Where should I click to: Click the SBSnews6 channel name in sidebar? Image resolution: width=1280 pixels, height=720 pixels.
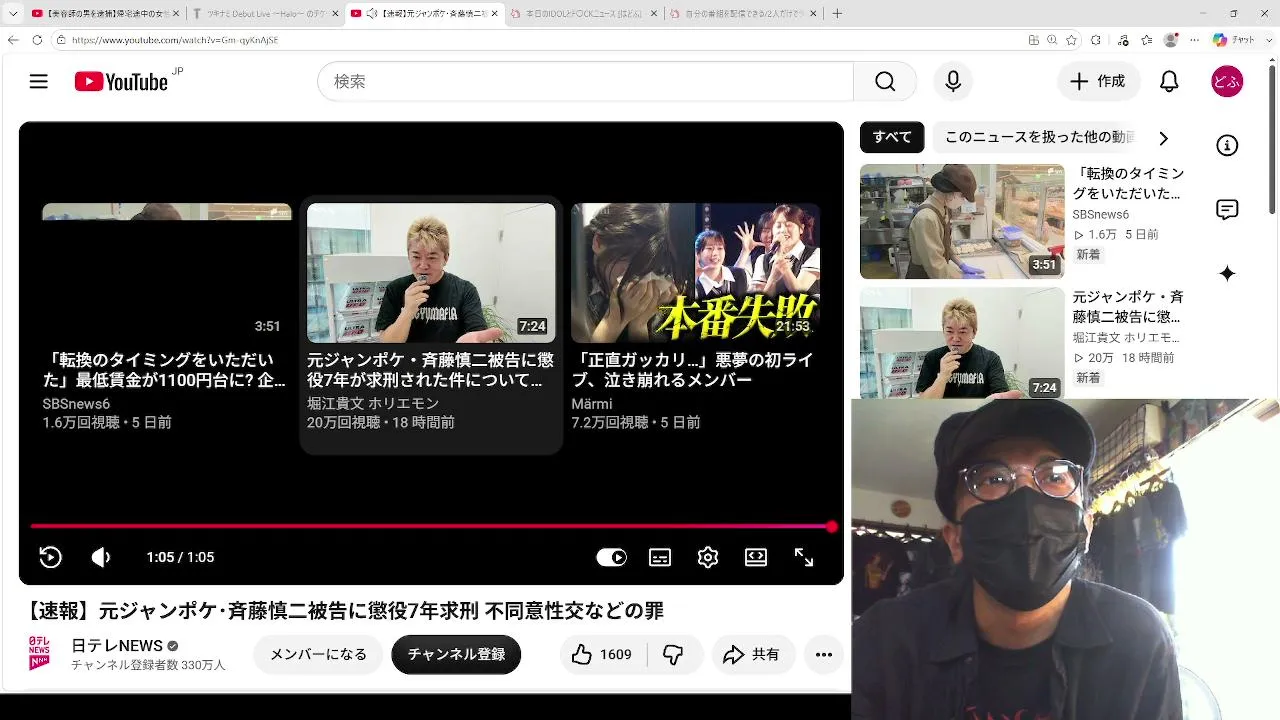tap(1101, 215)
